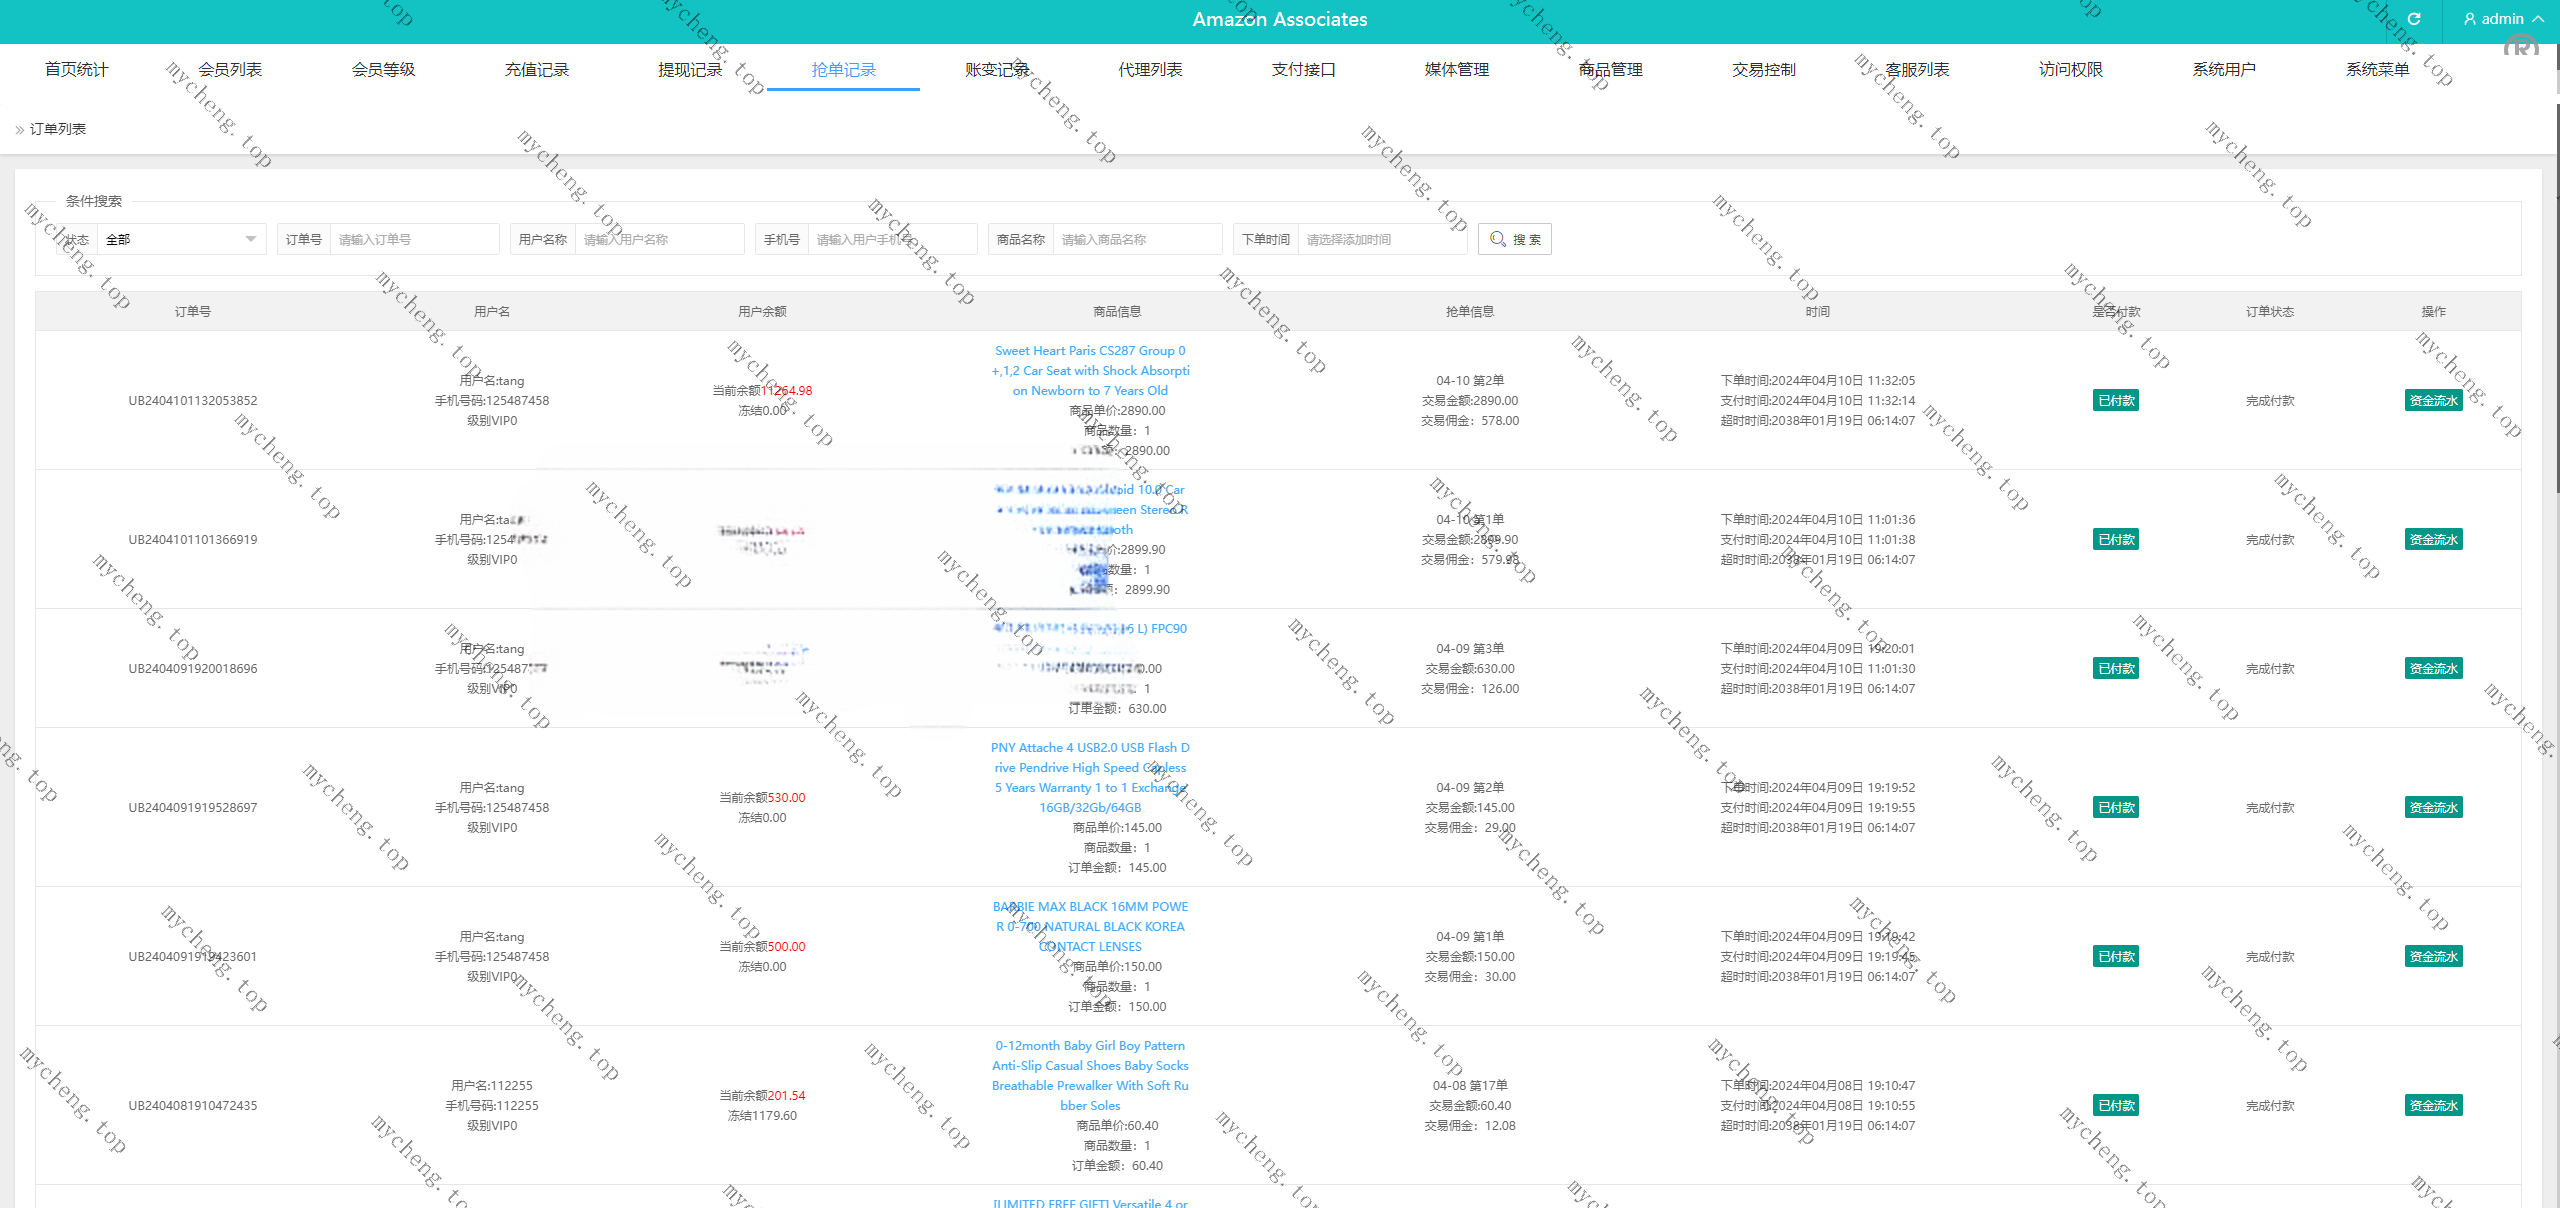The height and width of the screenshot is (1208, 2560).
Task: Click the 手机号 phone number input
Action: coord(890,239)
